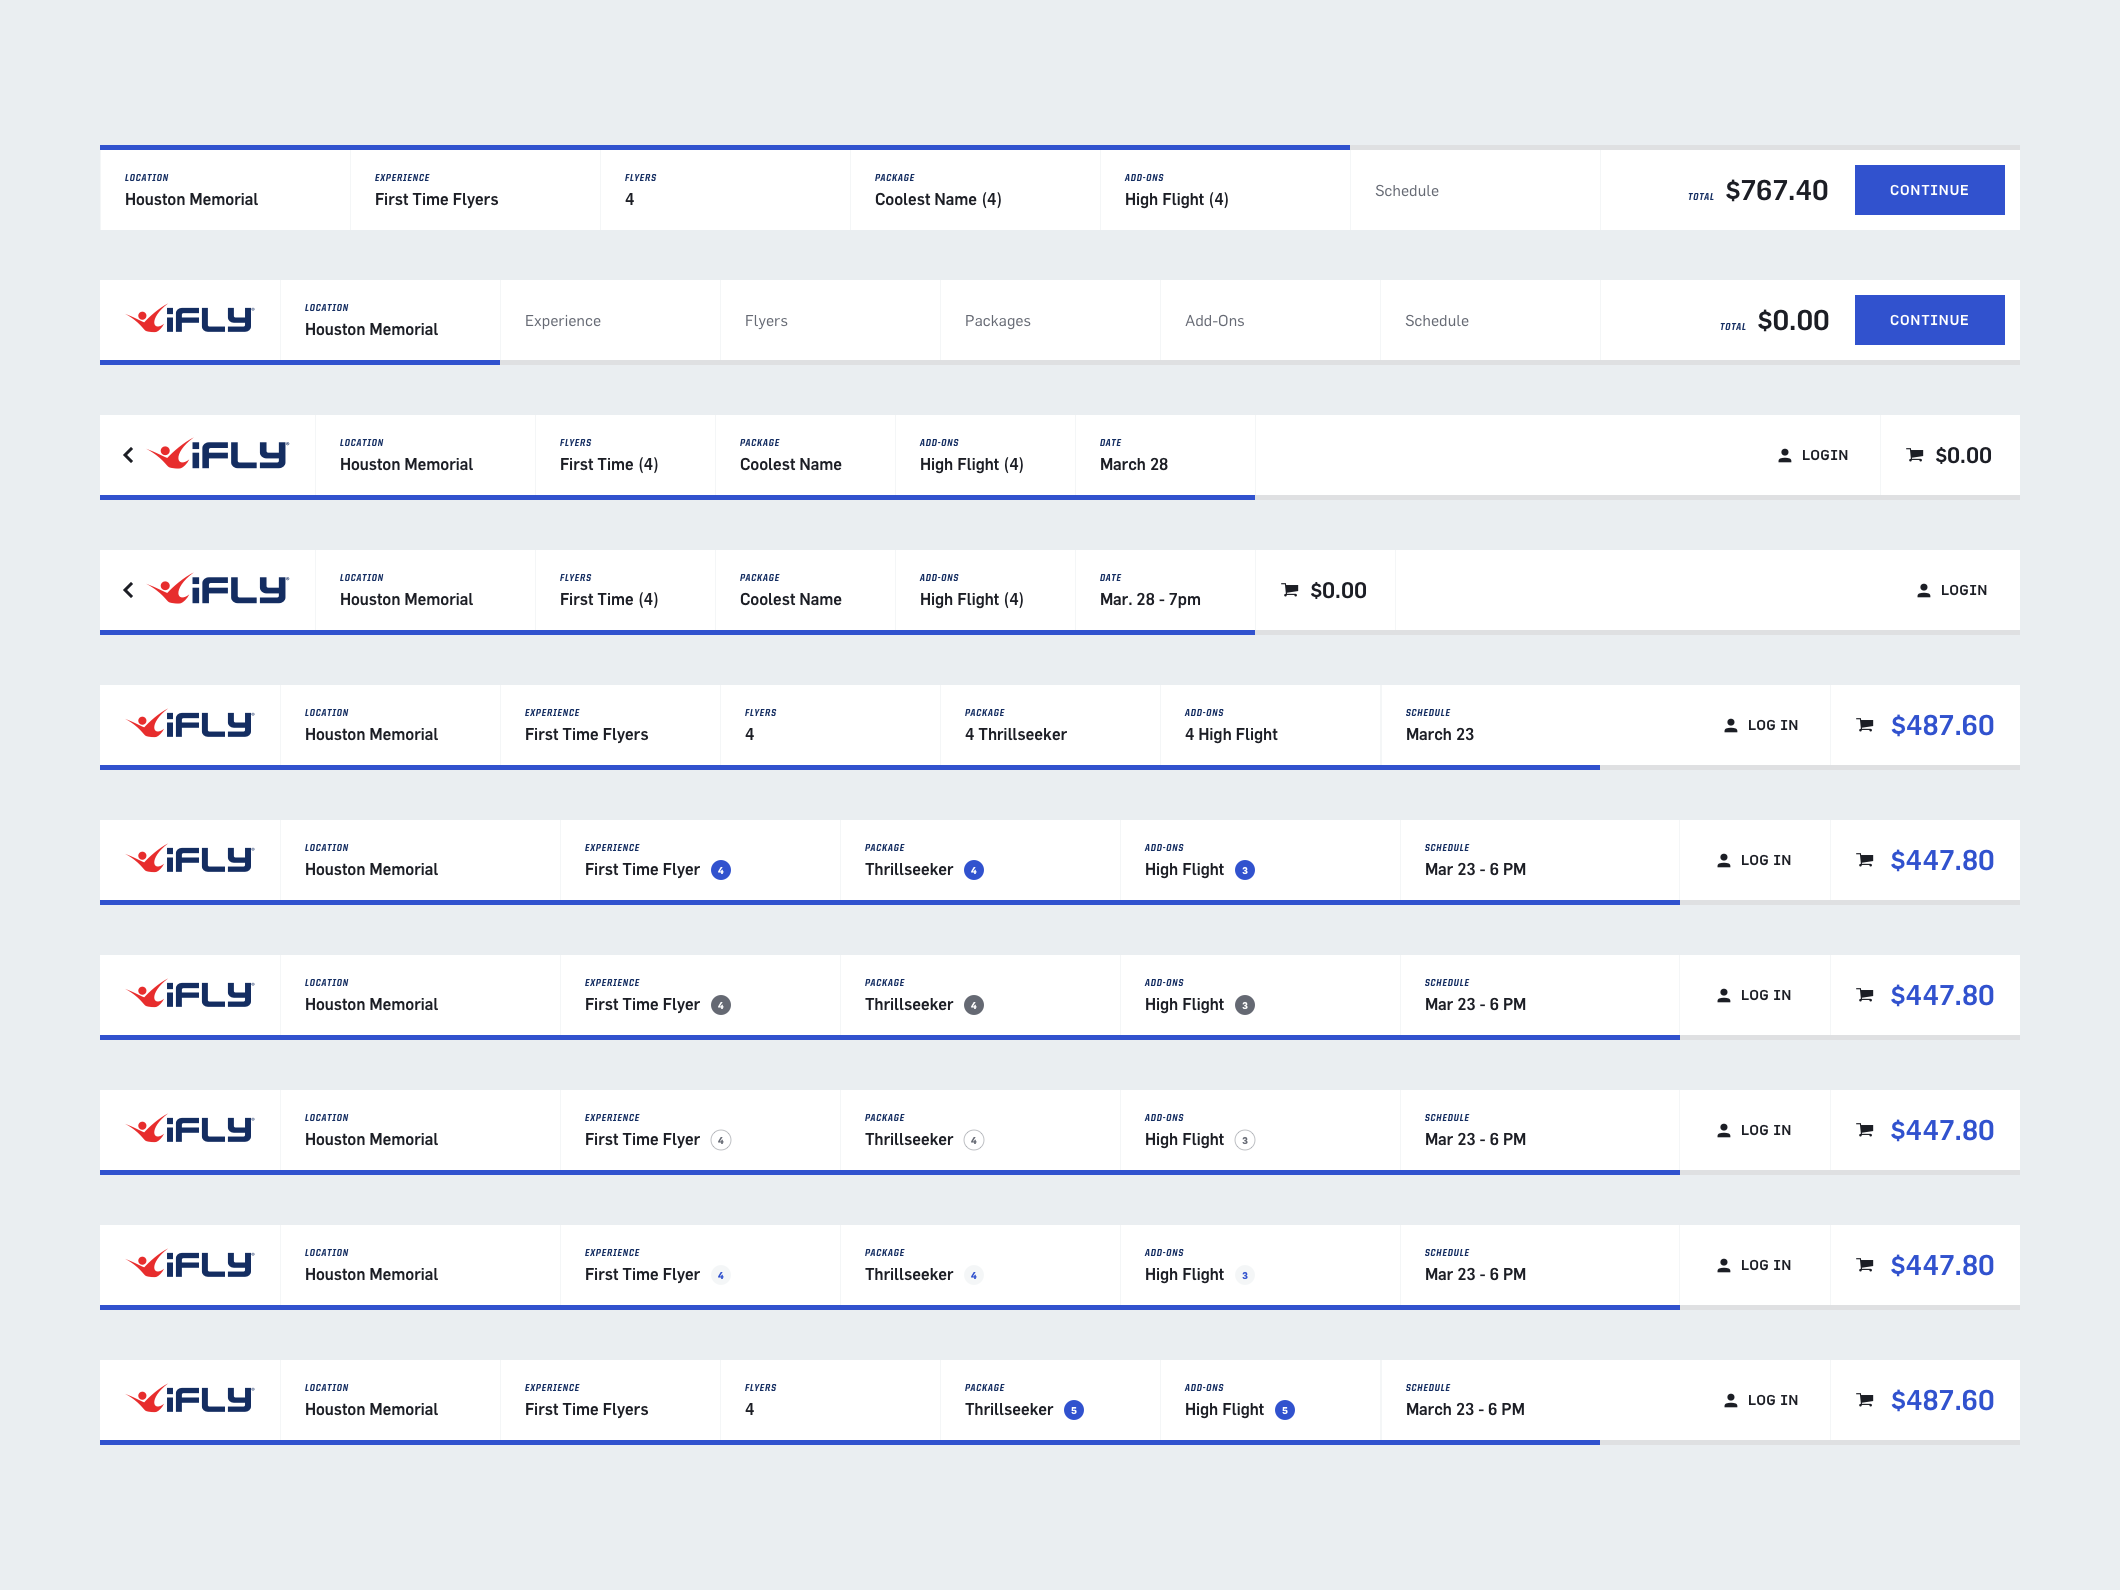Click blue badge 5 beside Thrillseeker
This screenshot has width=2120, height=1590.
click(1074, 1410)
